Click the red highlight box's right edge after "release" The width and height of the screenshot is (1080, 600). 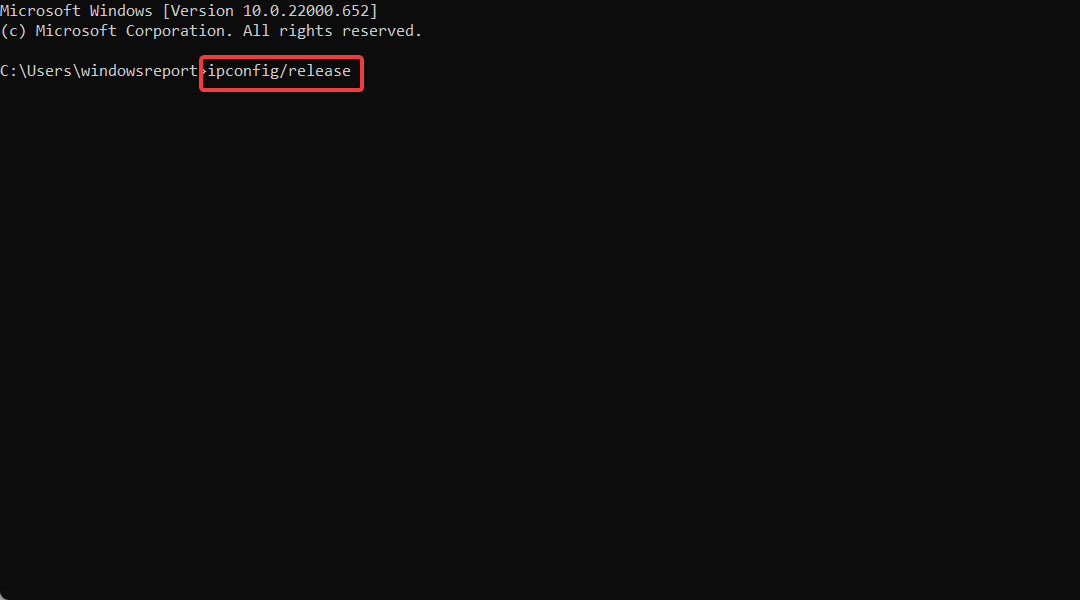pyautogui.click(x=362, y=73)
